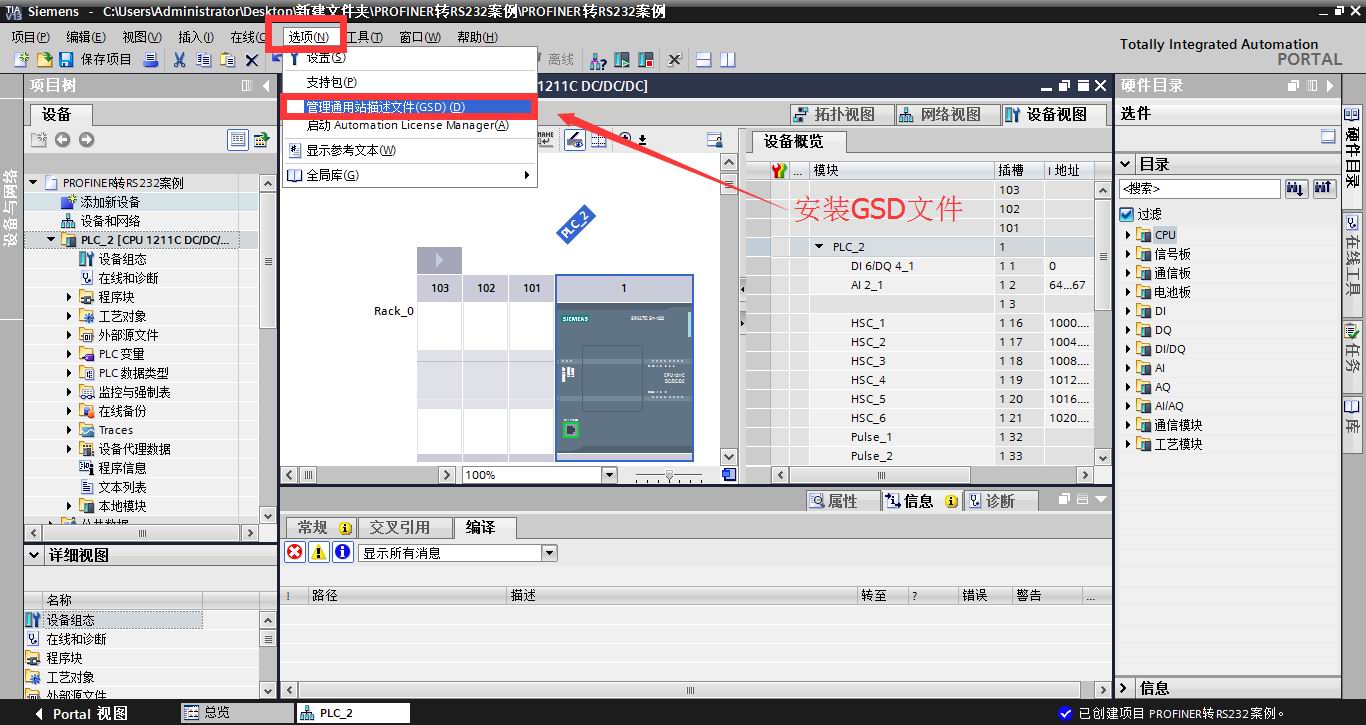Click the Stop CPU toolbar icon
Viewport: 1366px width, 725px height.
coord(645,60)
